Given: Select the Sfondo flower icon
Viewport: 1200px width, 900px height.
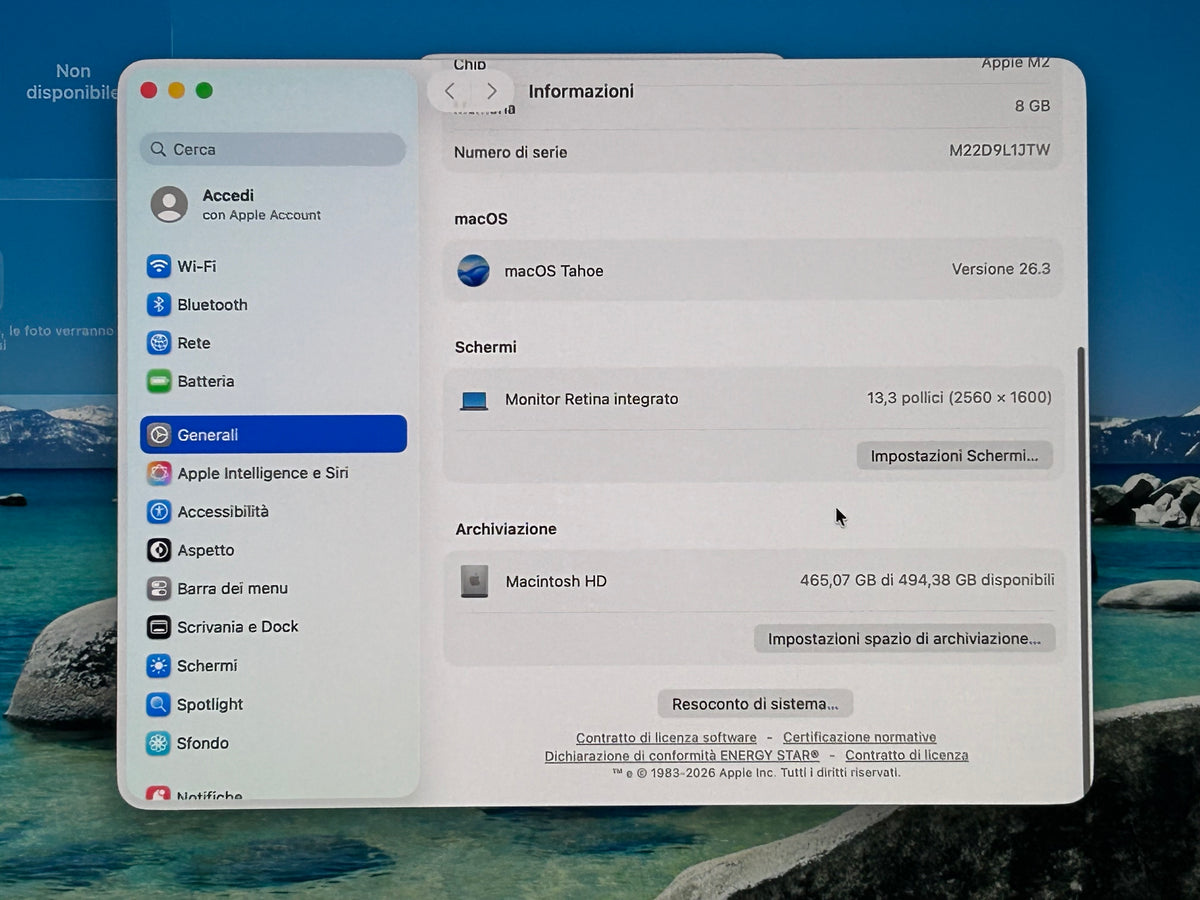Looking at the screenshot, I should tap(159, 743).
